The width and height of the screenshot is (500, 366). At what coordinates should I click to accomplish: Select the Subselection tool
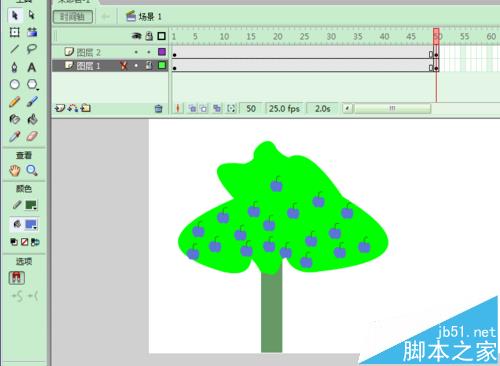[x=32, y=15]
